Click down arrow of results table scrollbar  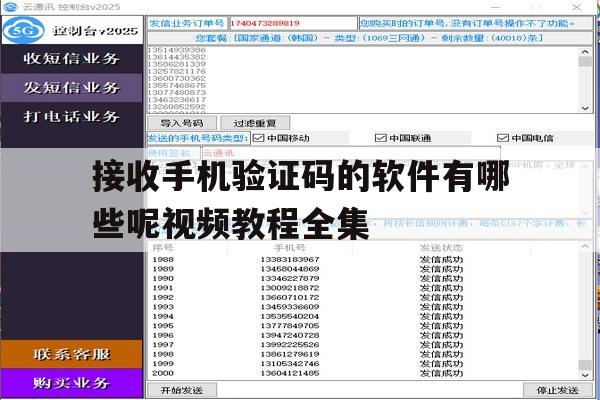(x=585, y=375)
